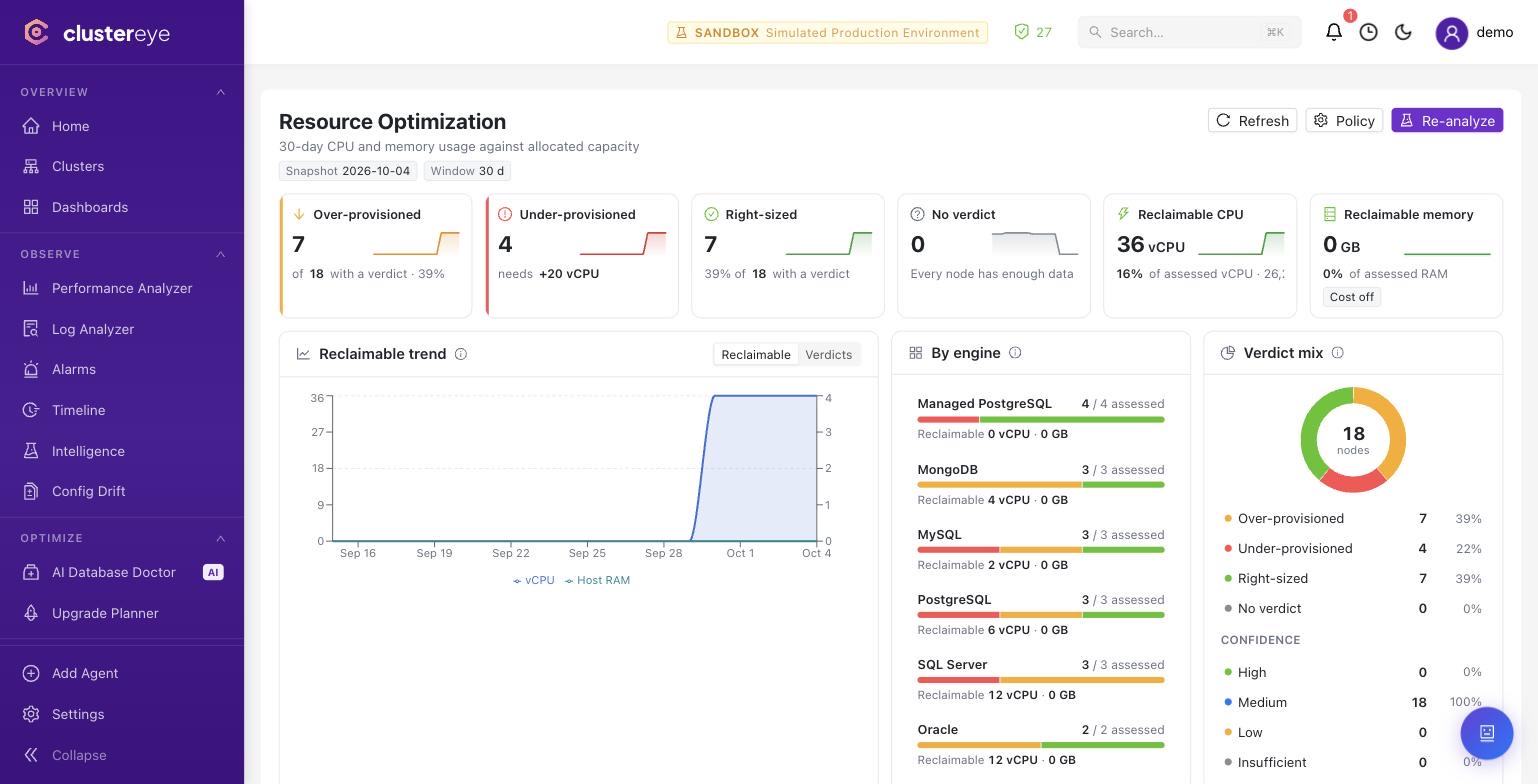Collapse the OVERVIEW section
The width and height of the screenshot is (1538, 784).
point(221,92)
